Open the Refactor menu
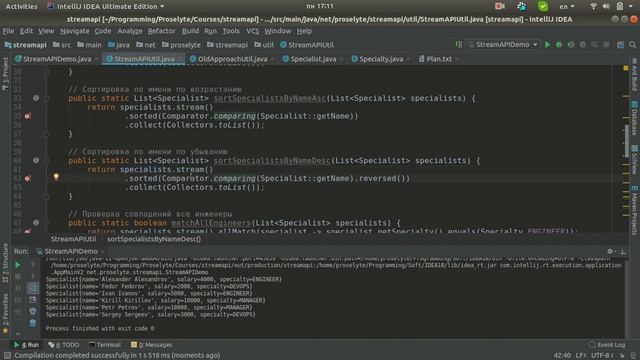Image resolution: width=640 pixels, height=360 pixels. (x=161, y=31)
